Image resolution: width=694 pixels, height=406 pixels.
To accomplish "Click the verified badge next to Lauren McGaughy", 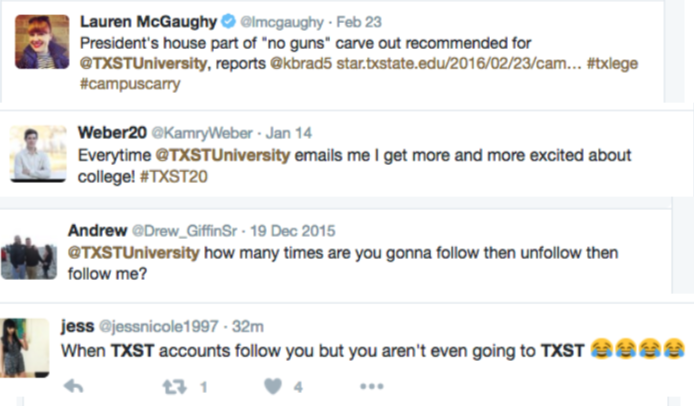I will coord(228,21).
